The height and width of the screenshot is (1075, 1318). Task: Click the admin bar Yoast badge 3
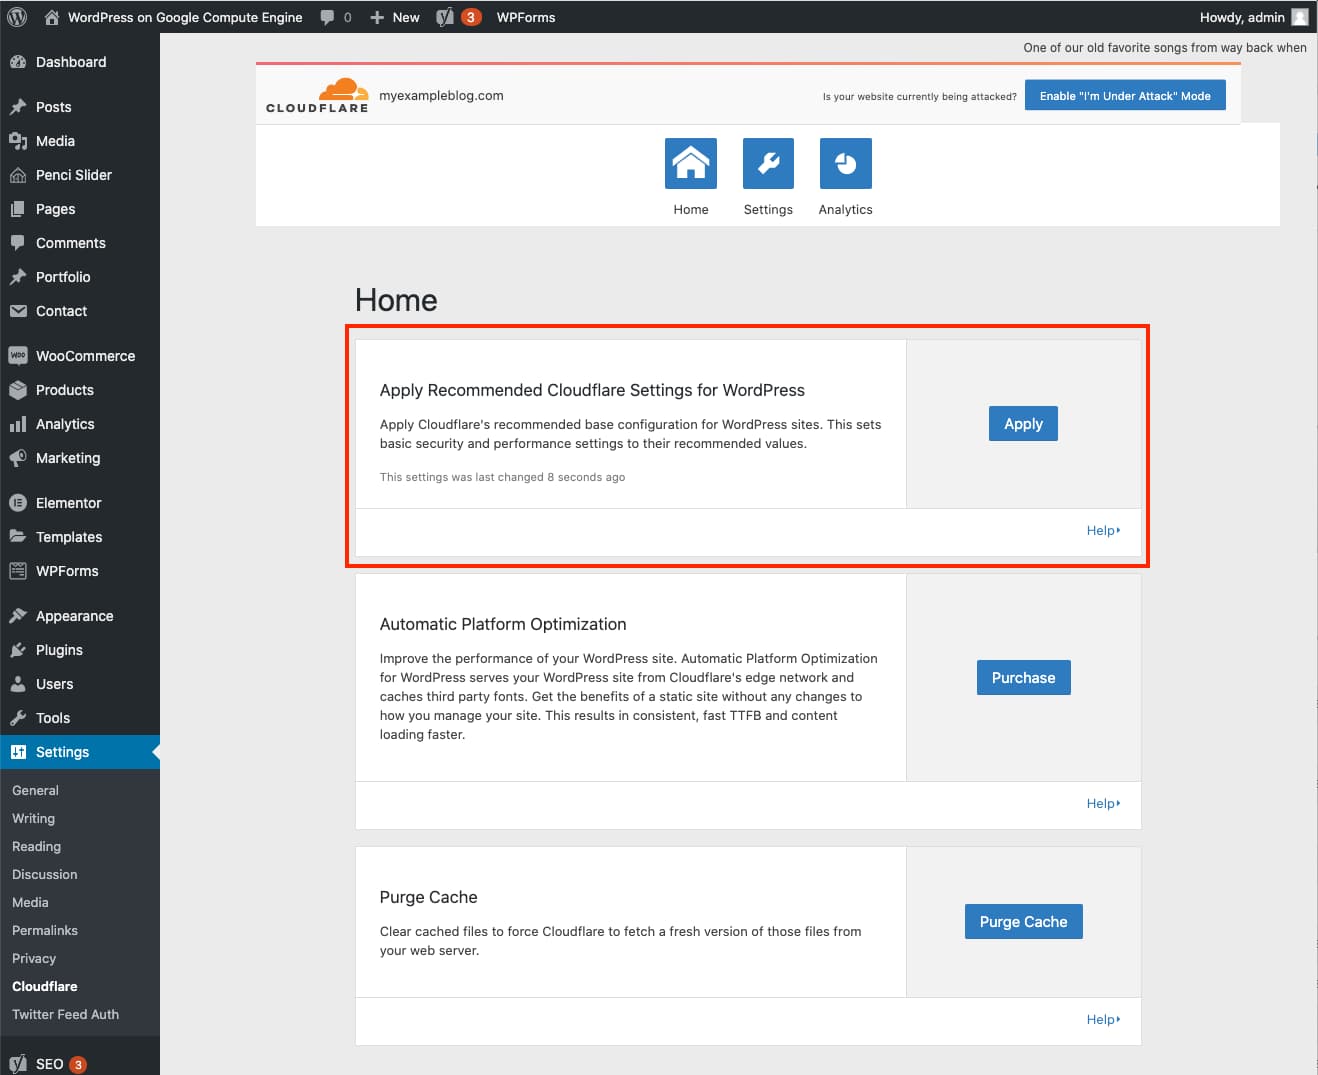[x=471, y=17]
